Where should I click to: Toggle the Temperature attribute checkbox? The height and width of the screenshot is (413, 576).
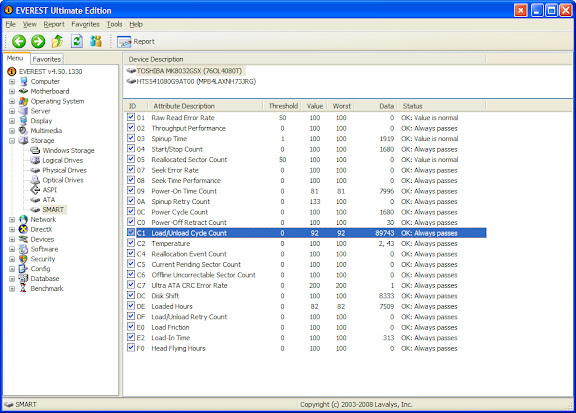(131, 243)
